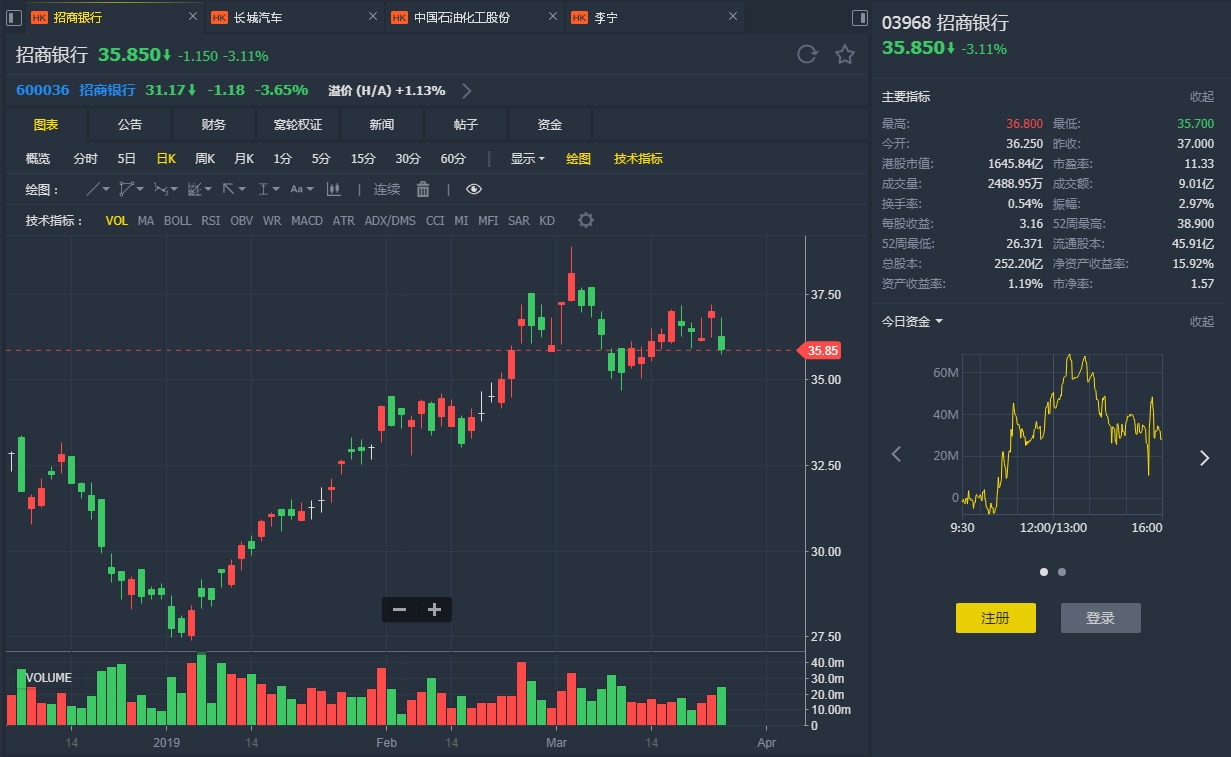Switch to the 财务 tab
Screen dimensions: 1231x757
(213, 124)
